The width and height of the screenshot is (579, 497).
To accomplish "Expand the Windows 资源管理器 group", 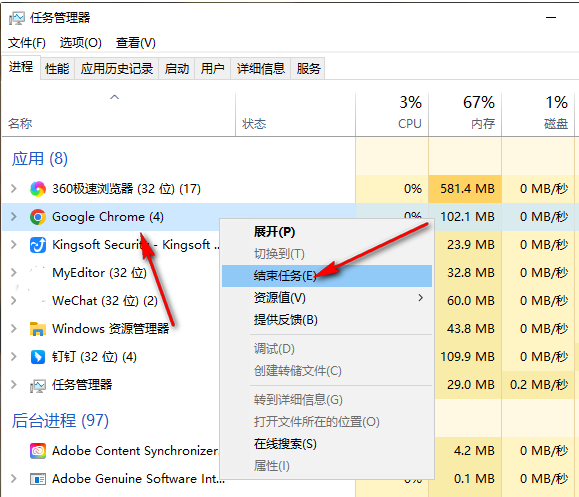I will tap(14, 329).
